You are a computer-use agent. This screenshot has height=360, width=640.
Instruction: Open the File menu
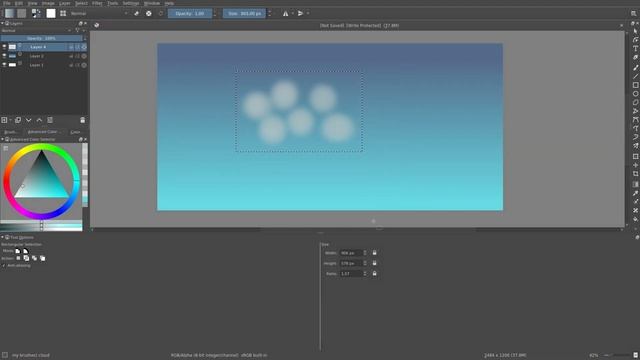click(7, 3)
